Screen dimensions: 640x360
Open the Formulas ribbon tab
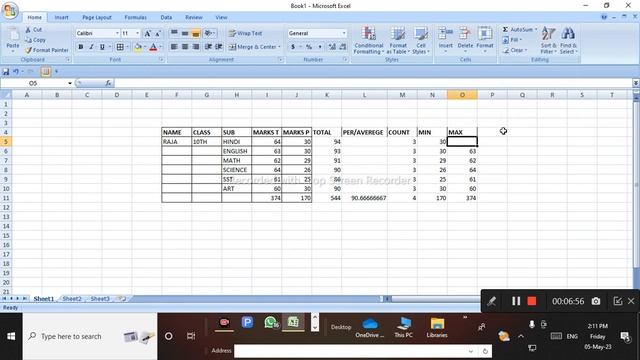coord(136,18)
